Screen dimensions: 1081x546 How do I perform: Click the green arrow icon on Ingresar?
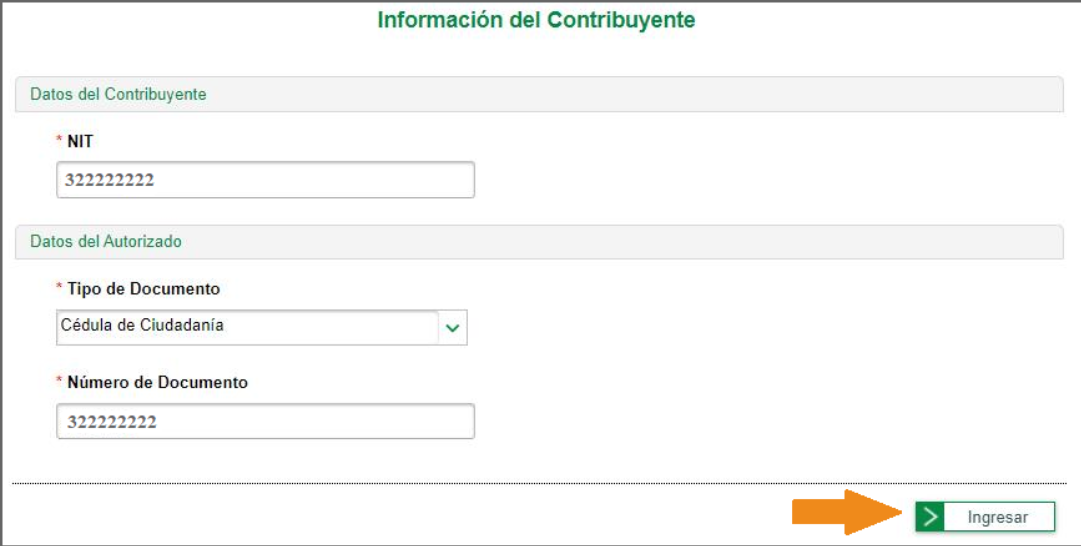tap(931, 517)
